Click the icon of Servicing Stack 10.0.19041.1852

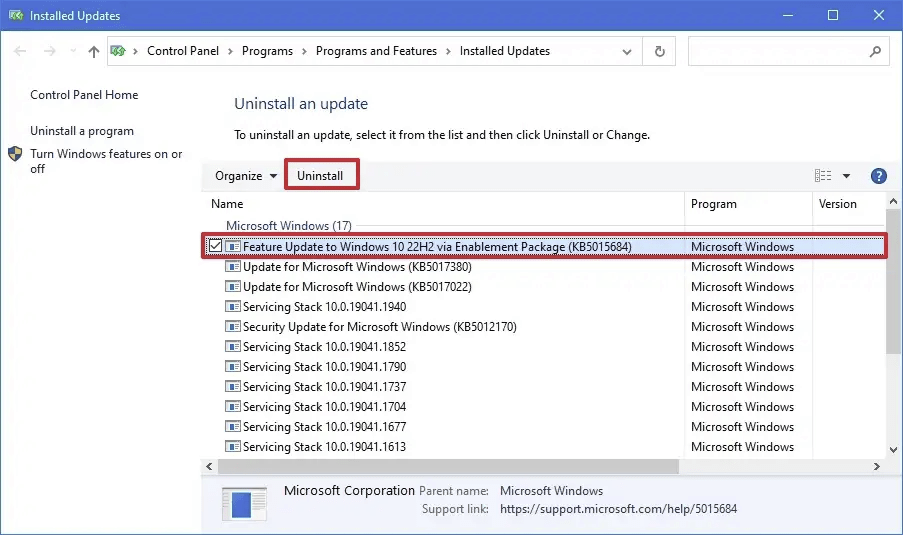[233, 347]
